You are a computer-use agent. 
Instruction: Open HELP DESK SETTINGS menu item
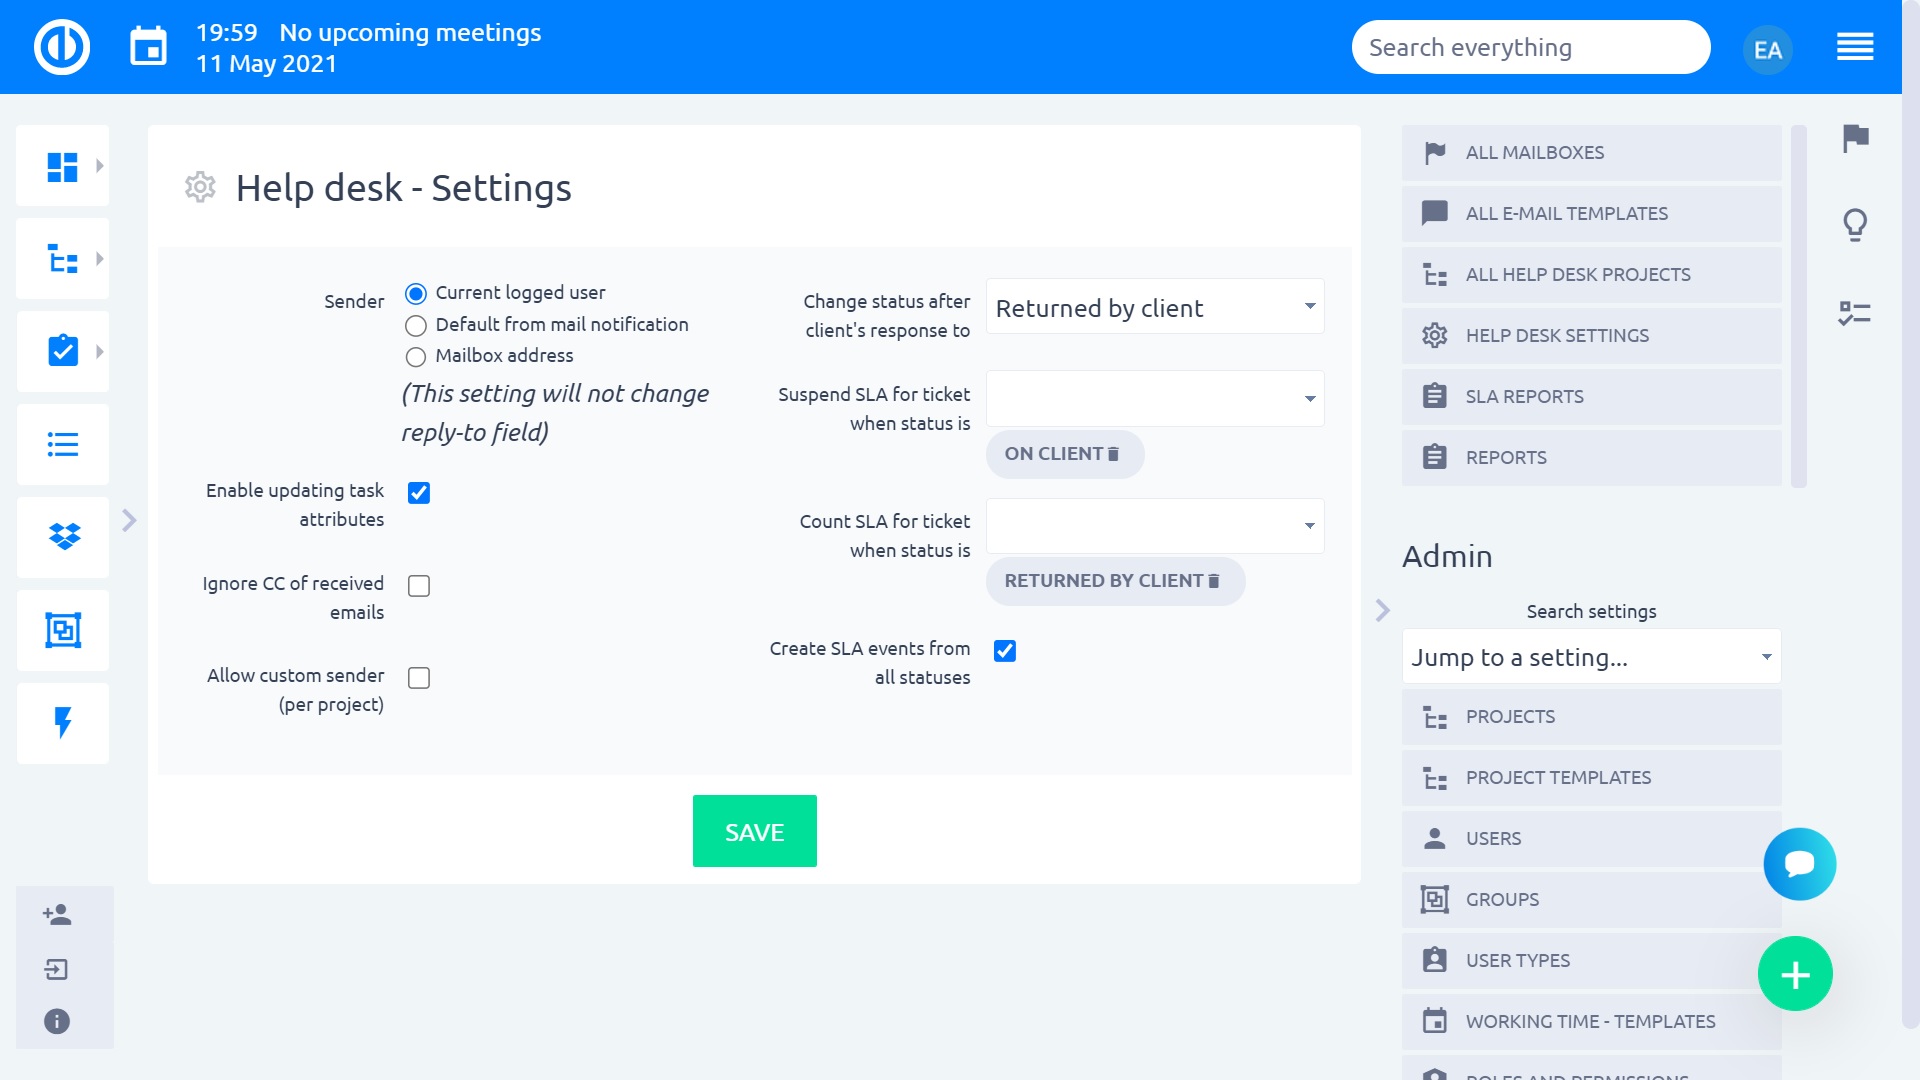(1591, 336)
